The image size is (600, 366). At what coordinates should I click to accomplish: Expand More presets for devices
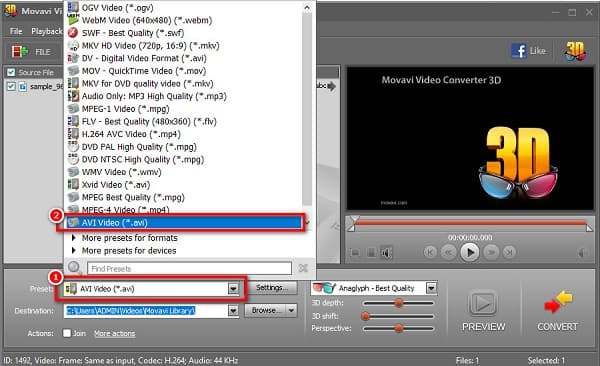129,251
